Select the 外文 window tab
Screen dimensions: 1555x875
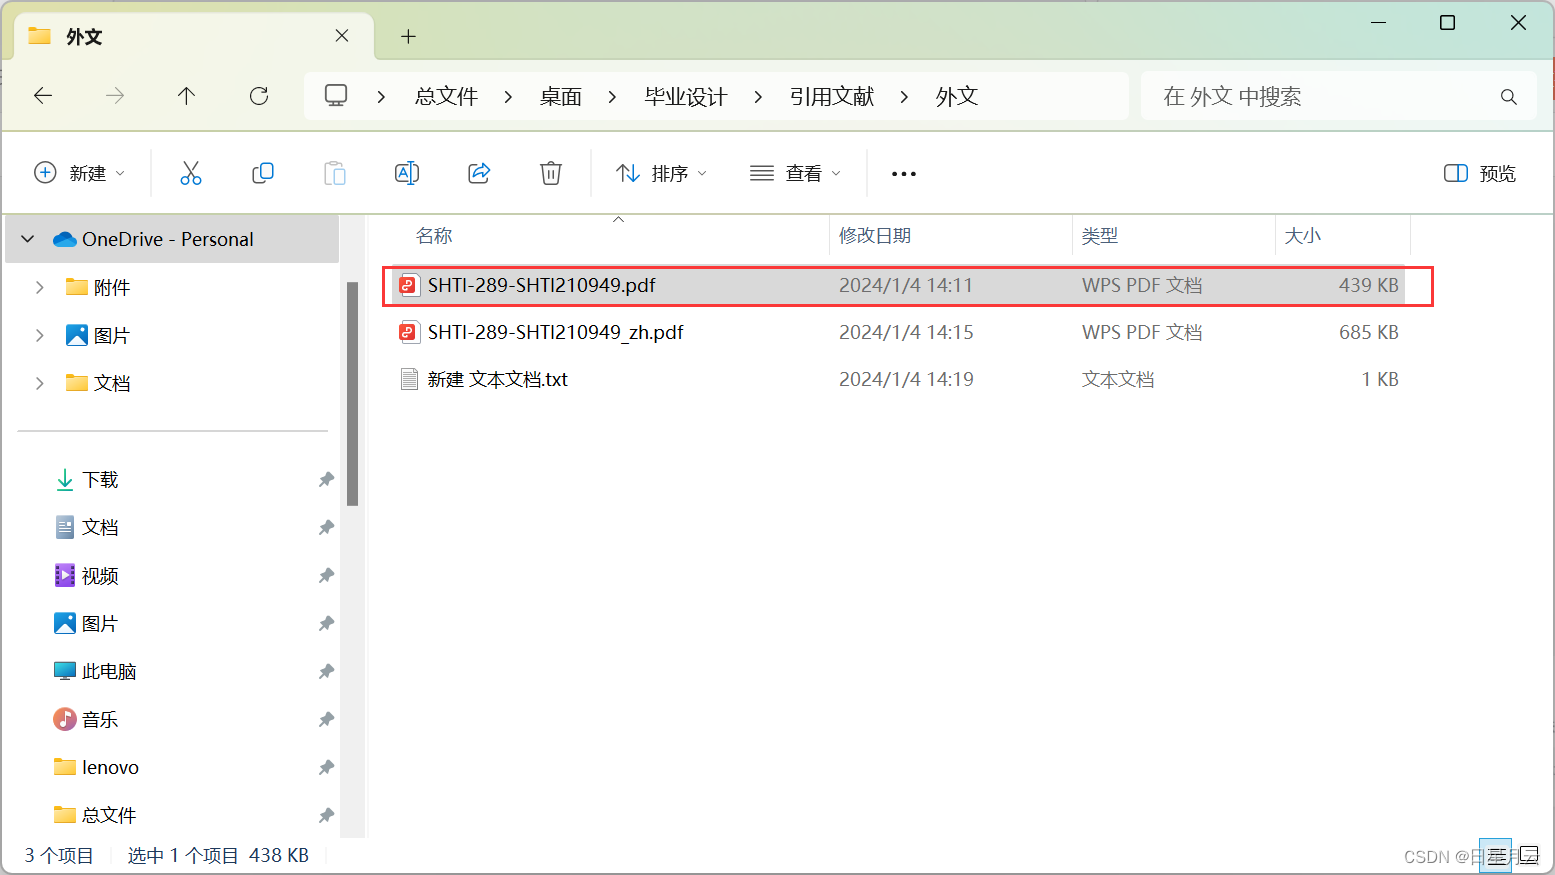pos(195,37)
